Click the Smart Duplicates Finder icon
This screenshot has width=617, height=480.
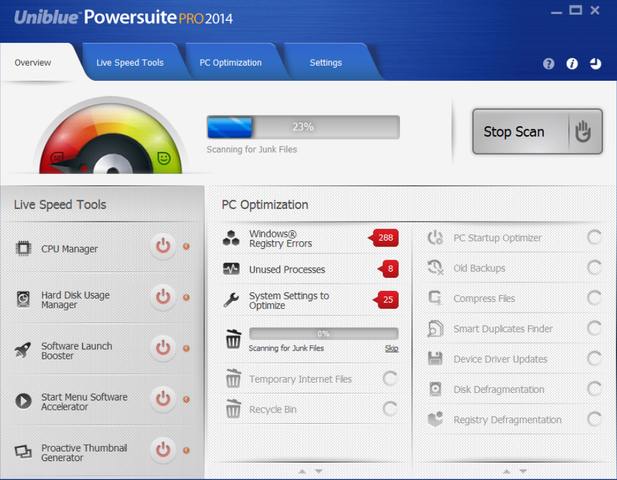pyautogui.click(x=435, y=329)
